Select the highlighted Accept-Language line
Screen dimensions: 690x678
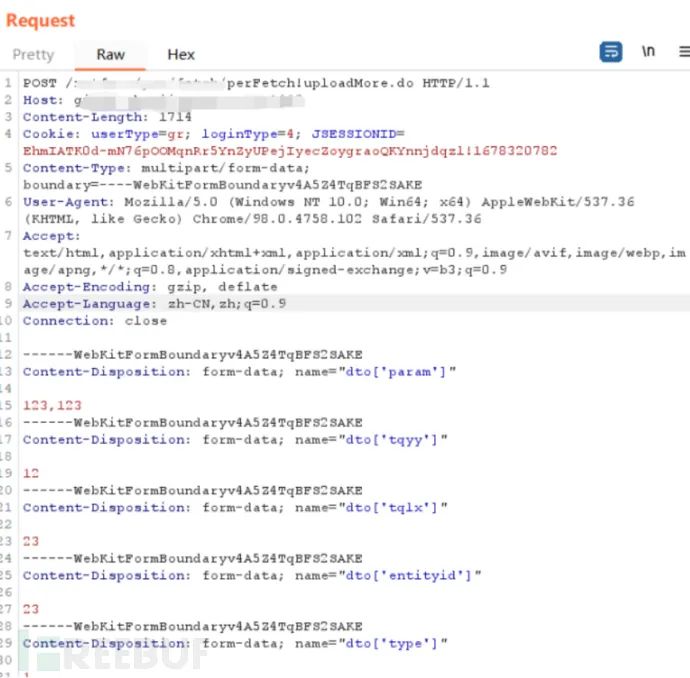click(x=154, y=304)
